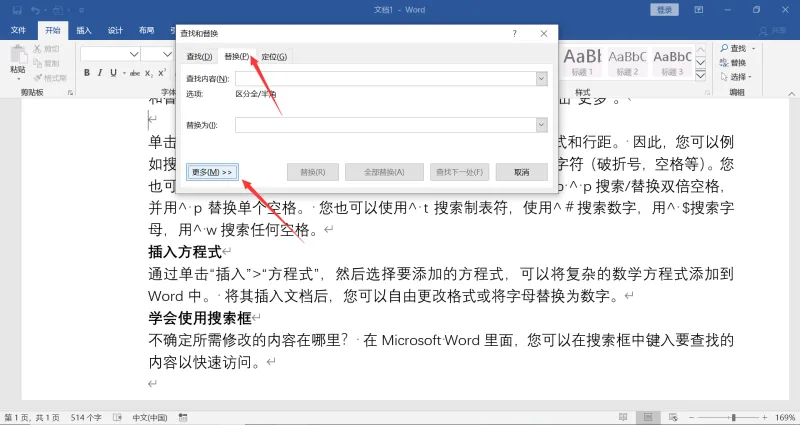Collapse the ribbon with the chevron

click(791, 93)
